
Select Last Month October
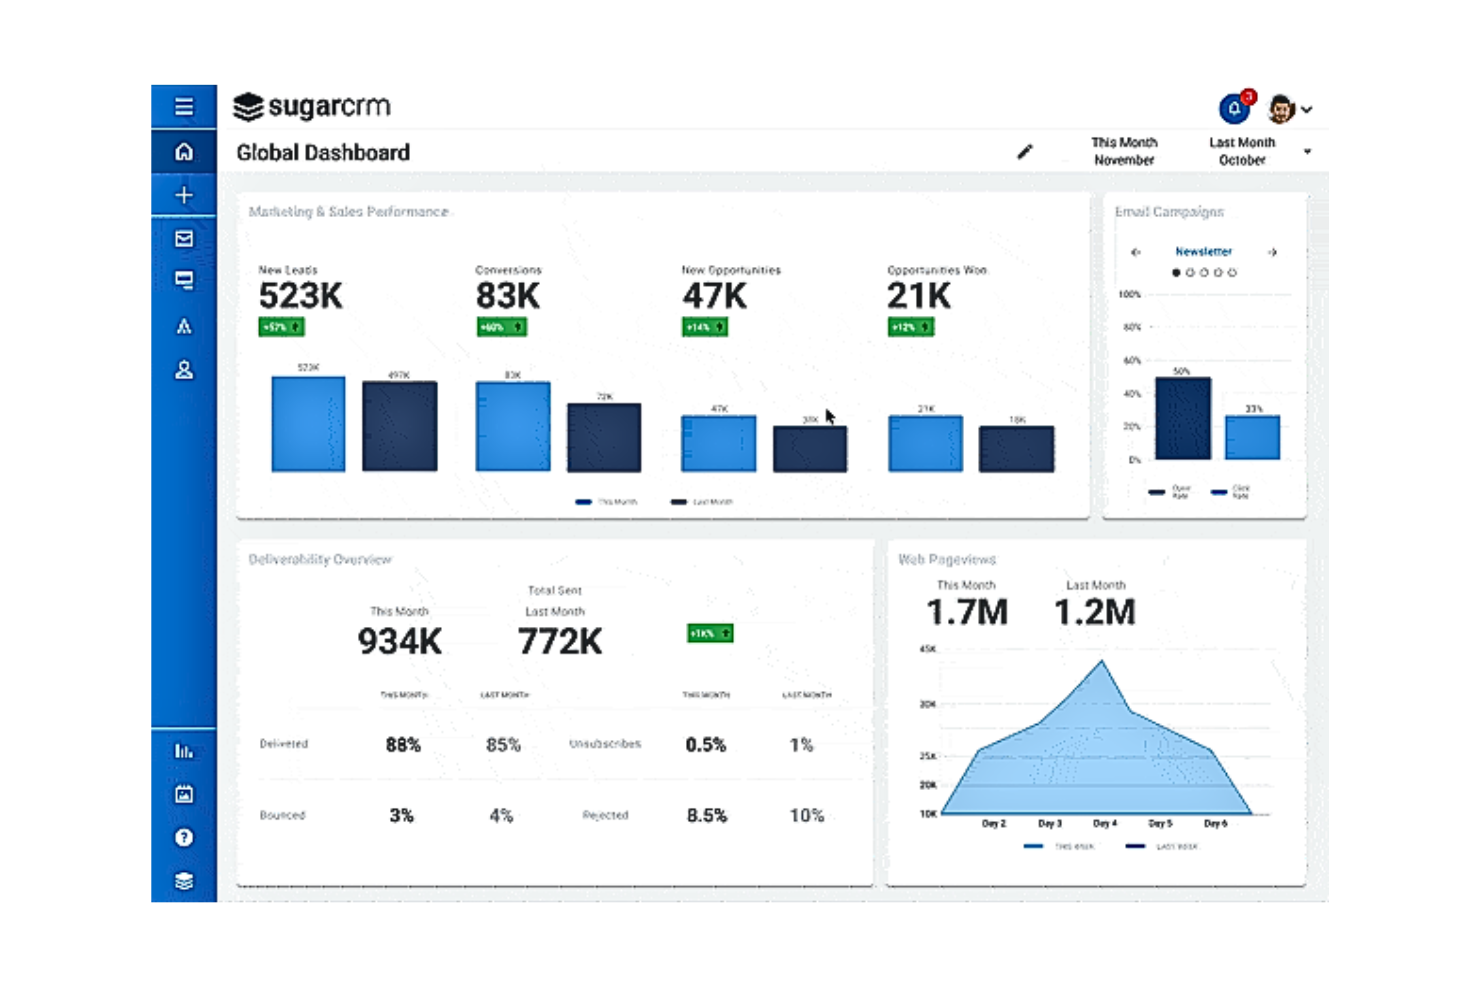tap(1242, 151)
